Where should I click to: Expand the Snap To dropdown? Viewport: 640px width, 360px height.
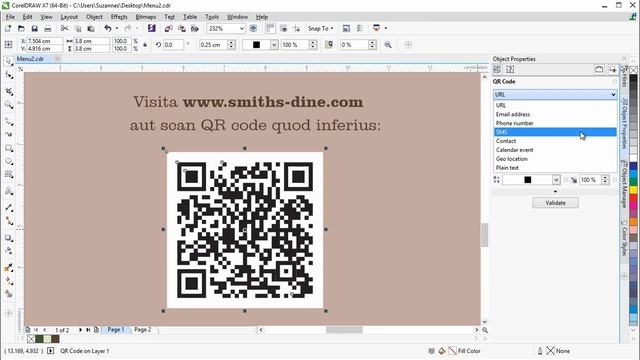click(x=321, y=29)
